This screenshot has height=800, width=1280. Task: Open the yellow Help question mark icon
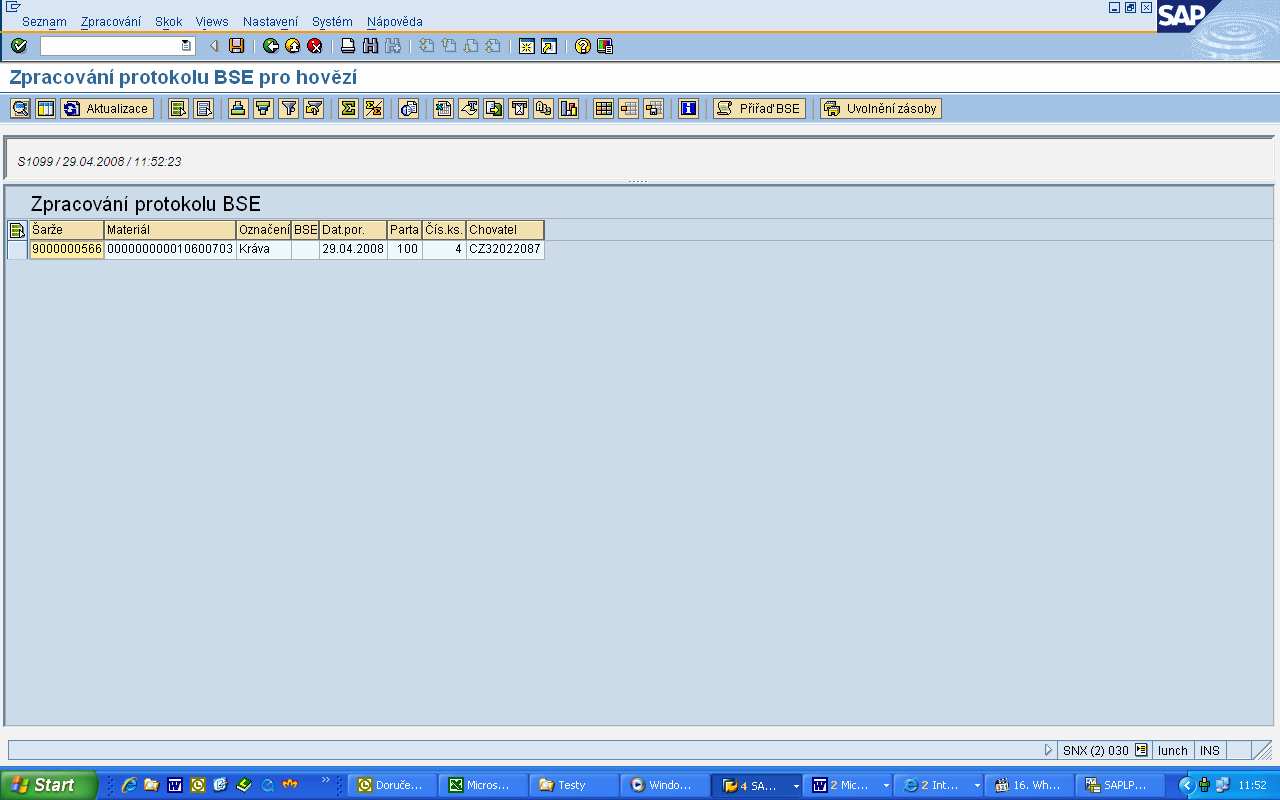point(582,46)
